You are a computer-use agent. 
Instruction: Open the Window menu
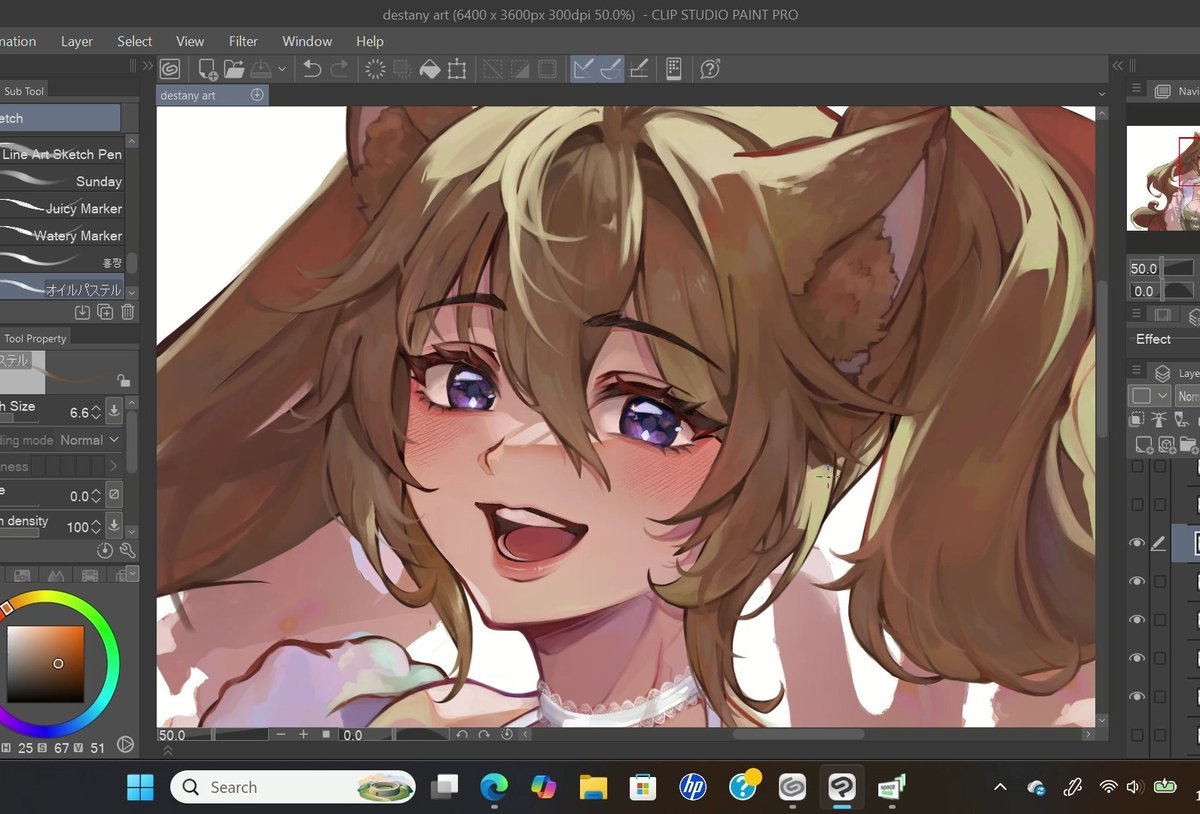pos(307,41)
